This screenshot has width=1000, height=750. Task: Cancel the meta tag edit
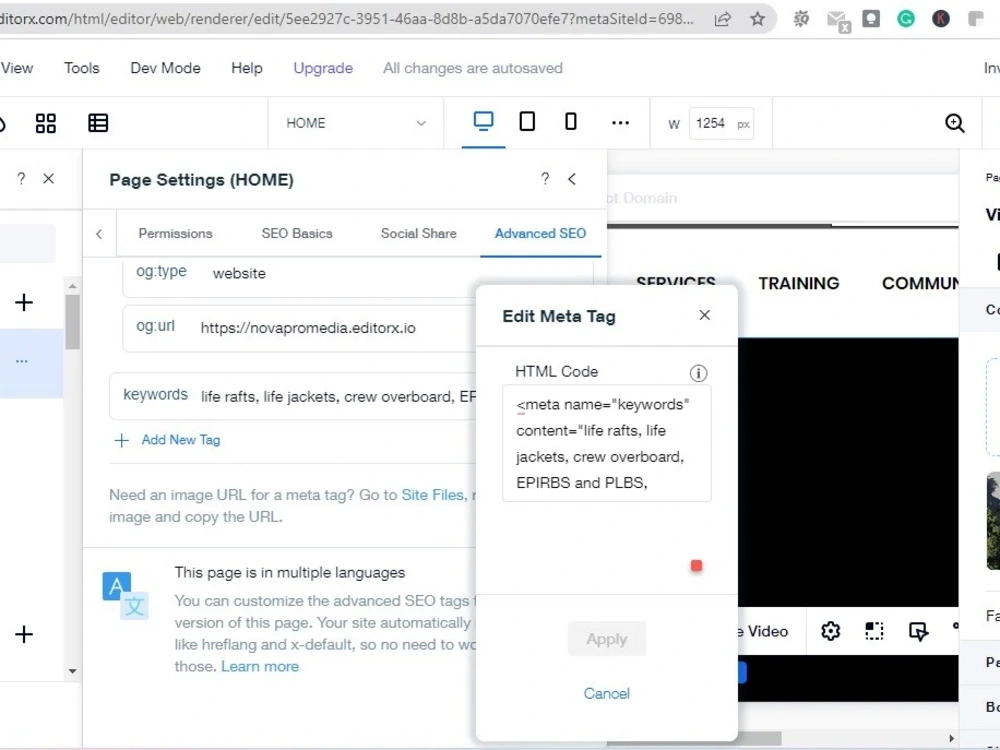click(x=607, y=694)
